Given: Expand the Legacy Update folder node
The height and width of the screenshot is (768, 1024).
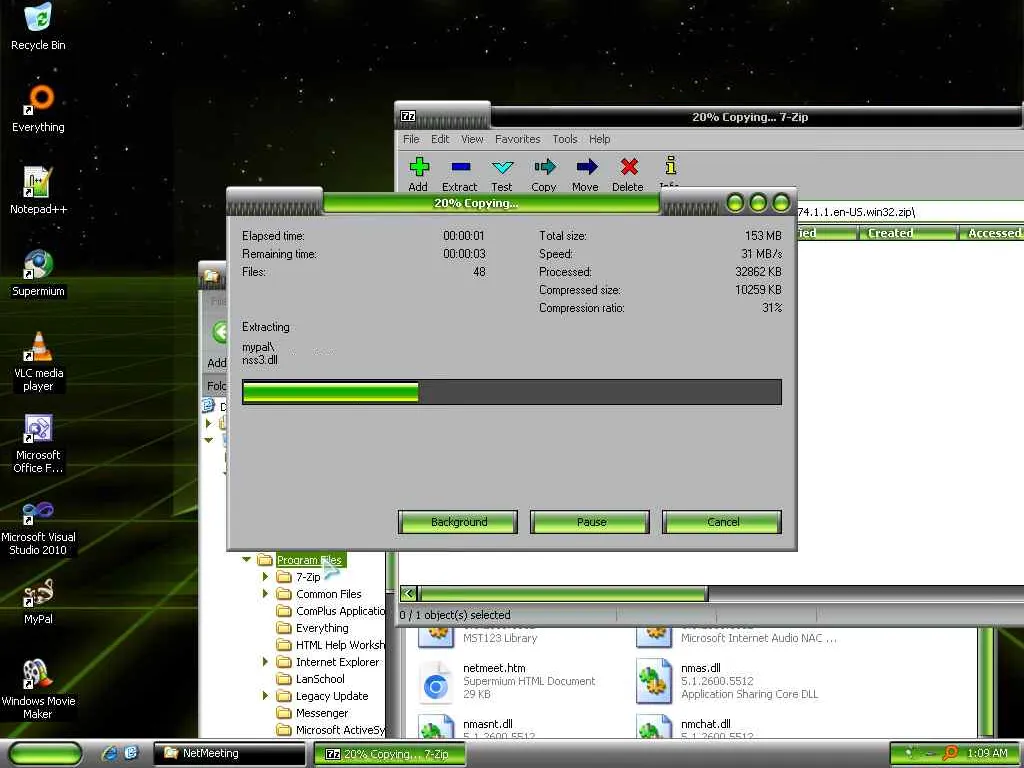Looking at the screenshot, I should (265, 696).
